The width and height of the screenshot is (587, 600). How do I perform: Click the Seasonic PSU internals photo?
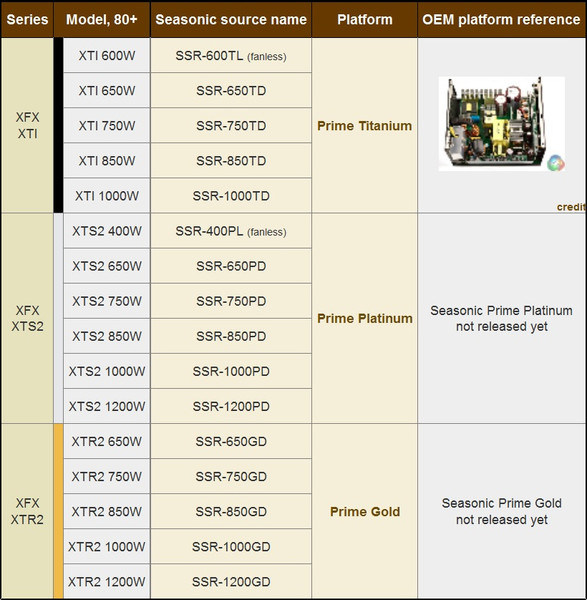501,124
